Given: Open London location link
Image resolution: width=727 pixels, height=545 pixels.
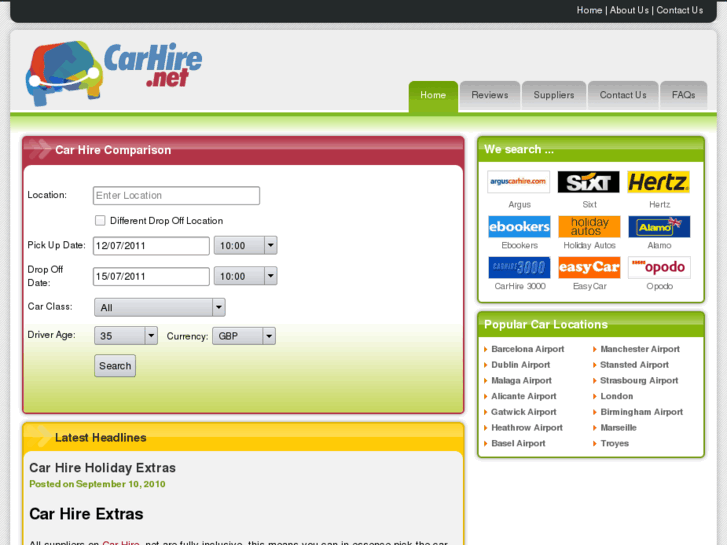Looking at the screenshot, I should coord(616,396).
